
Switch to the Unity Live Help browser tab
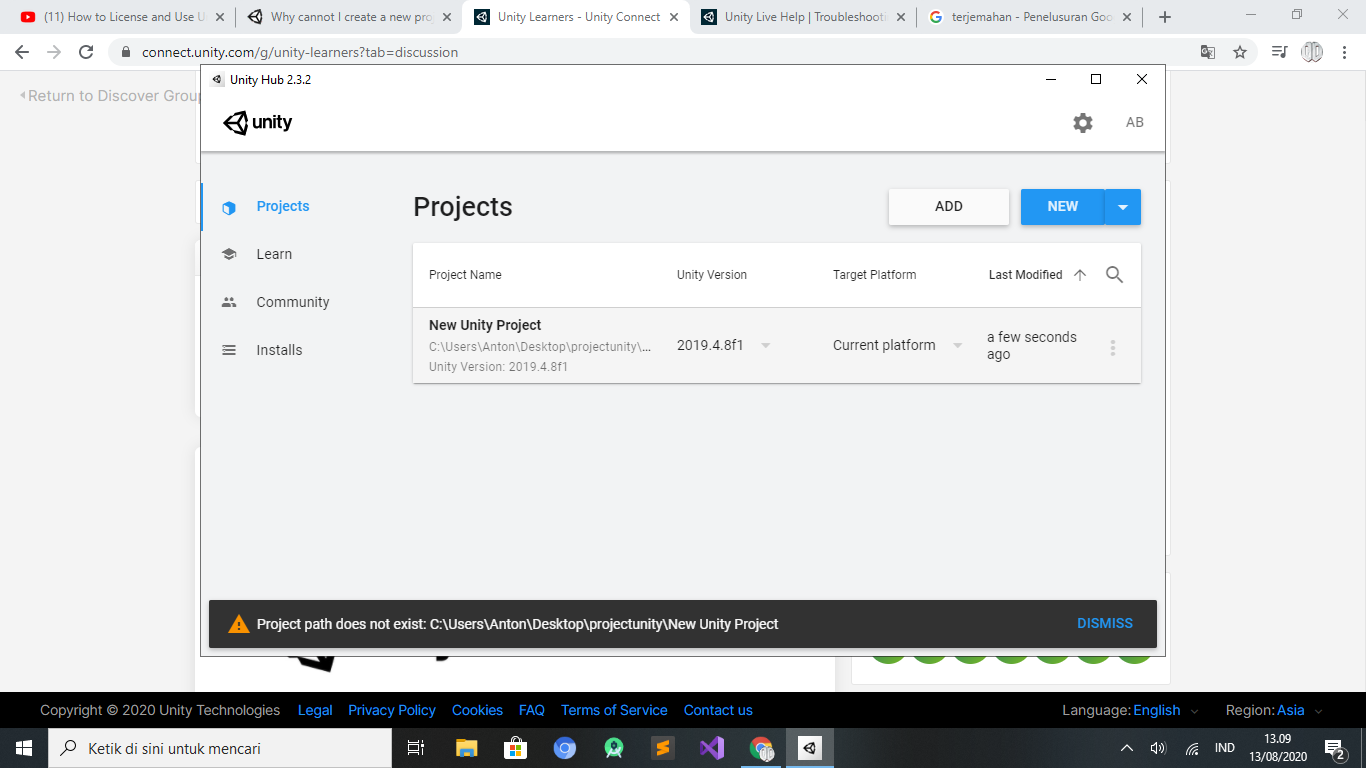(x=803, y=17)
